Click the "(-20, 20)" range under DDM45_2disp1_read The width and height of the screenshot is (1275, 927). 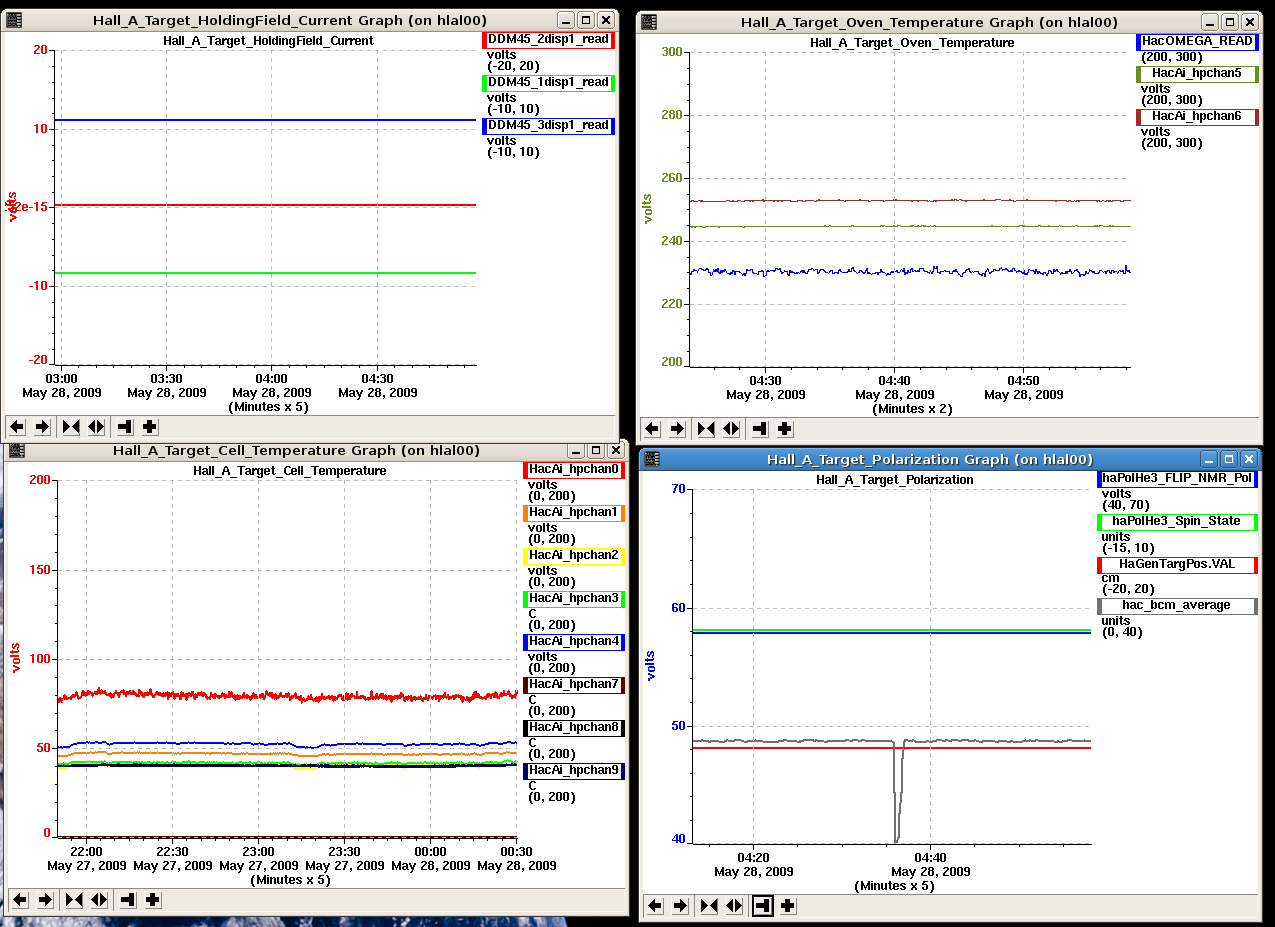[x=514, y=66]
